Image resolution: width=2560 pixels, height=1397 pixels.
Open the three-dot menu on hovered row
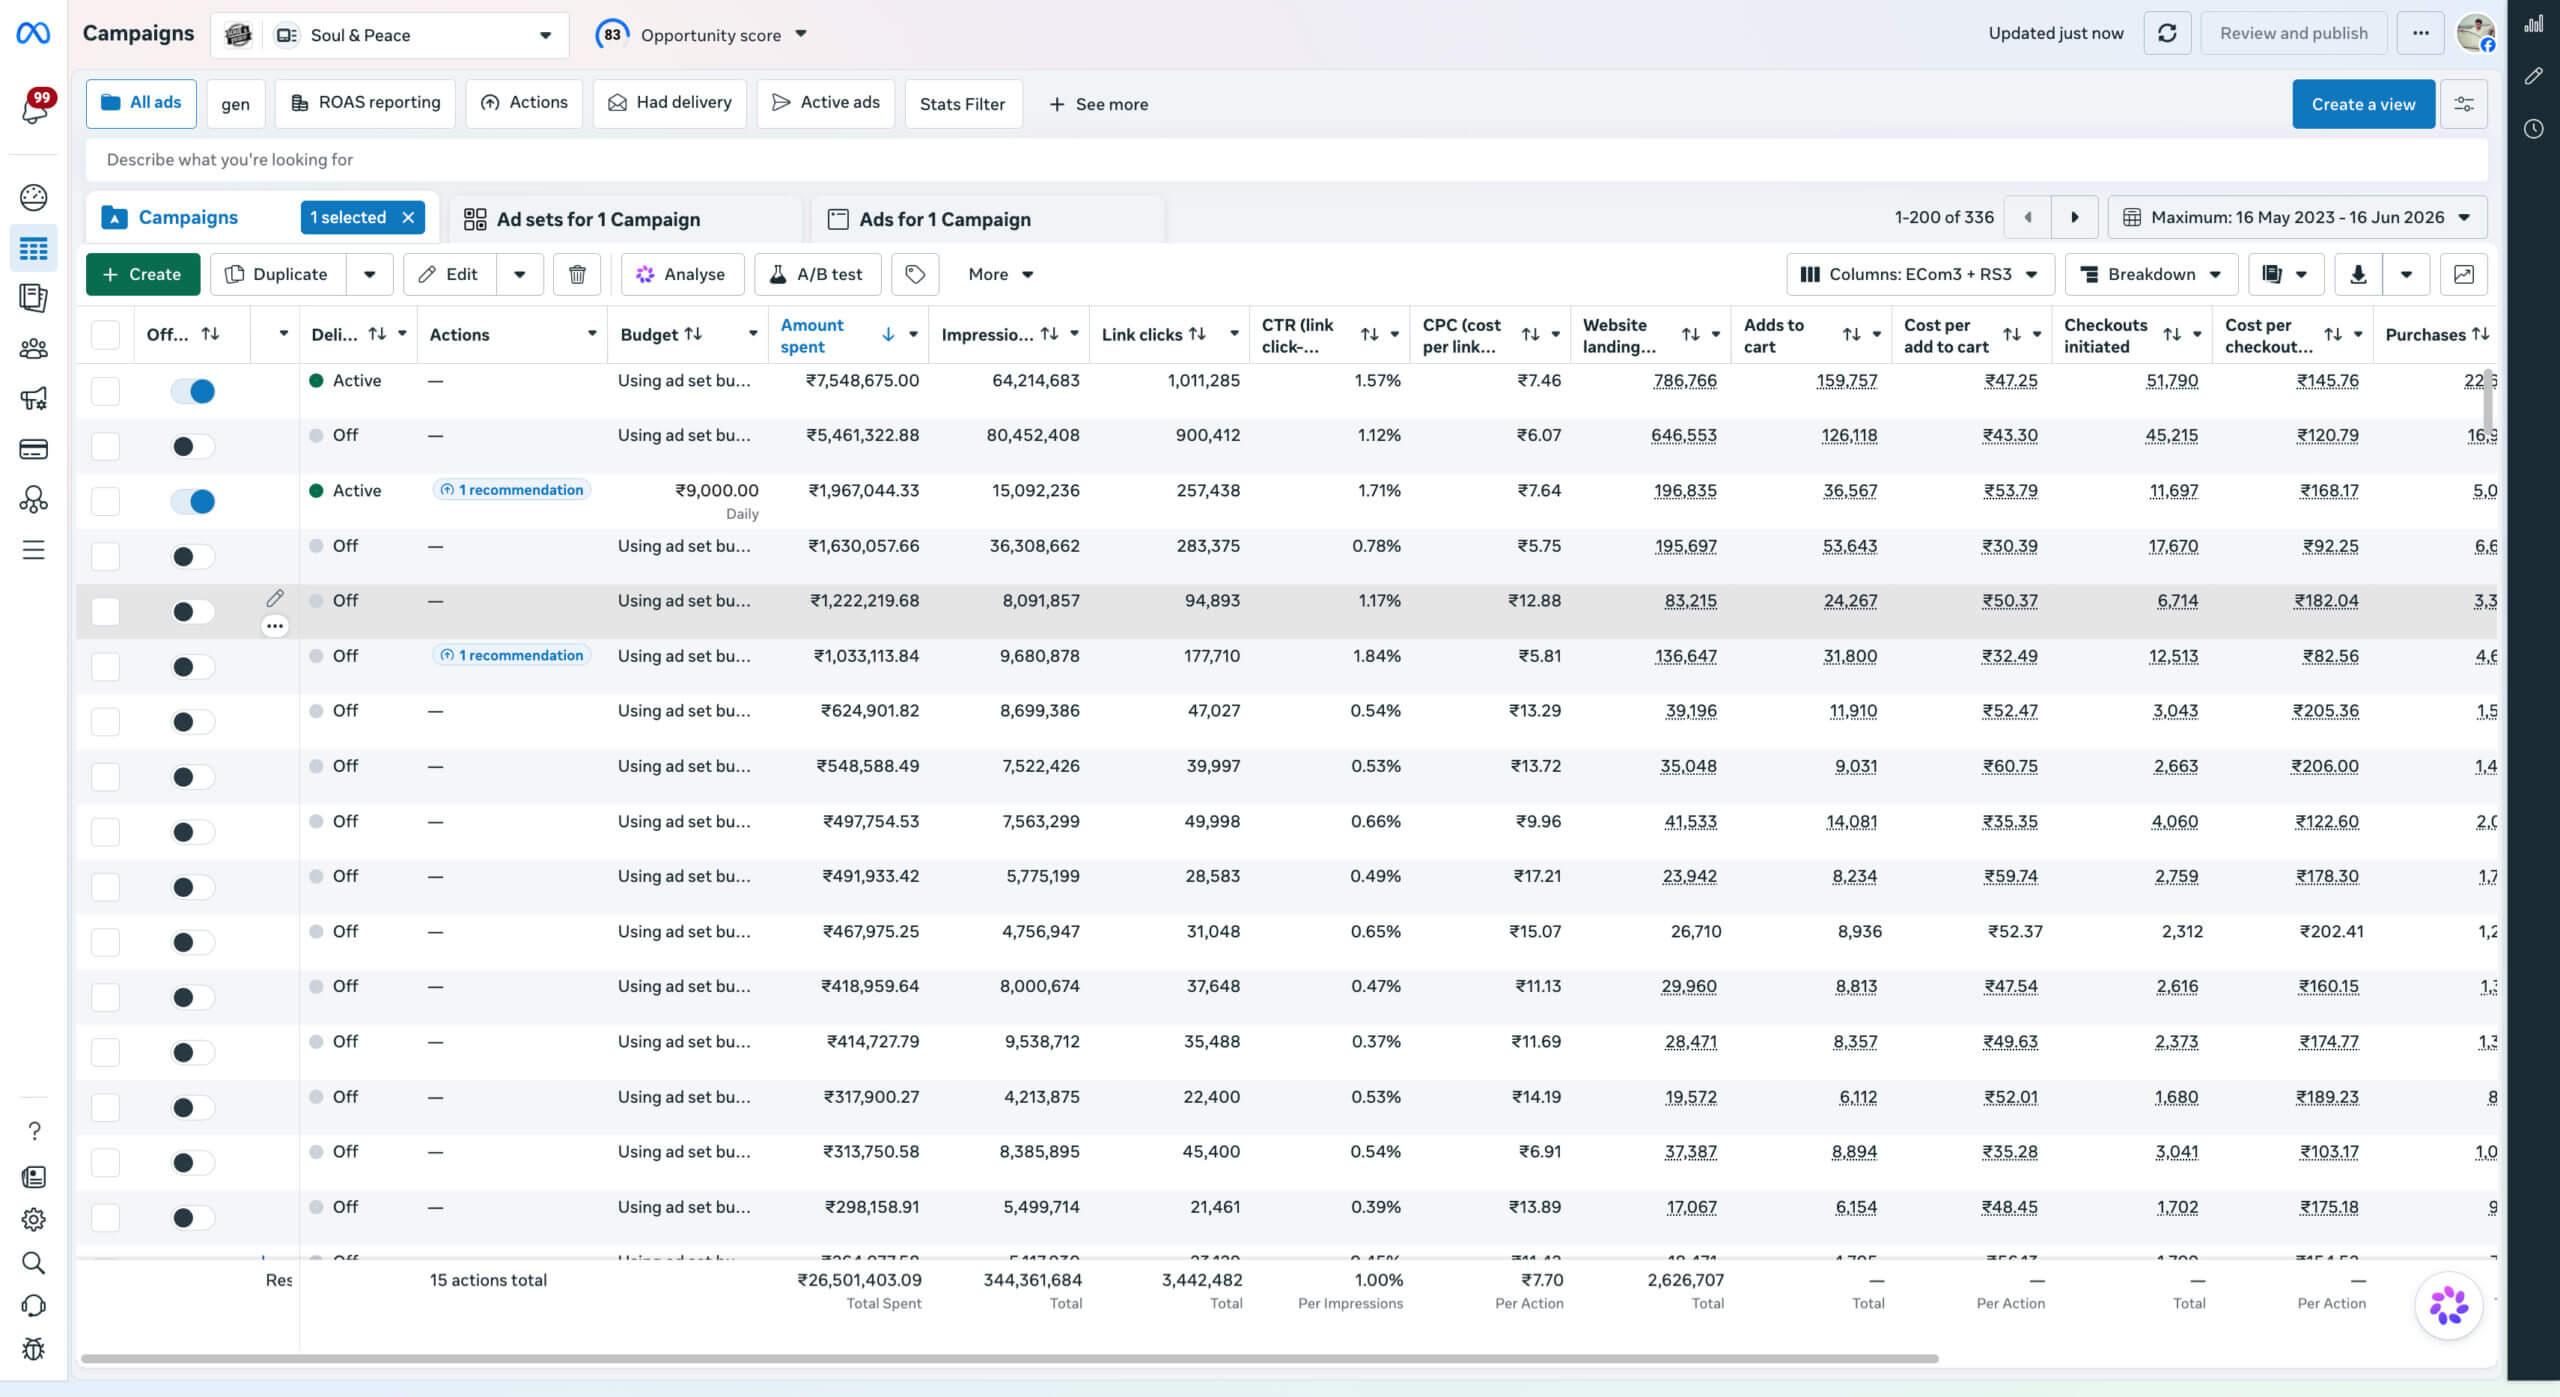[x=275, y=626]
